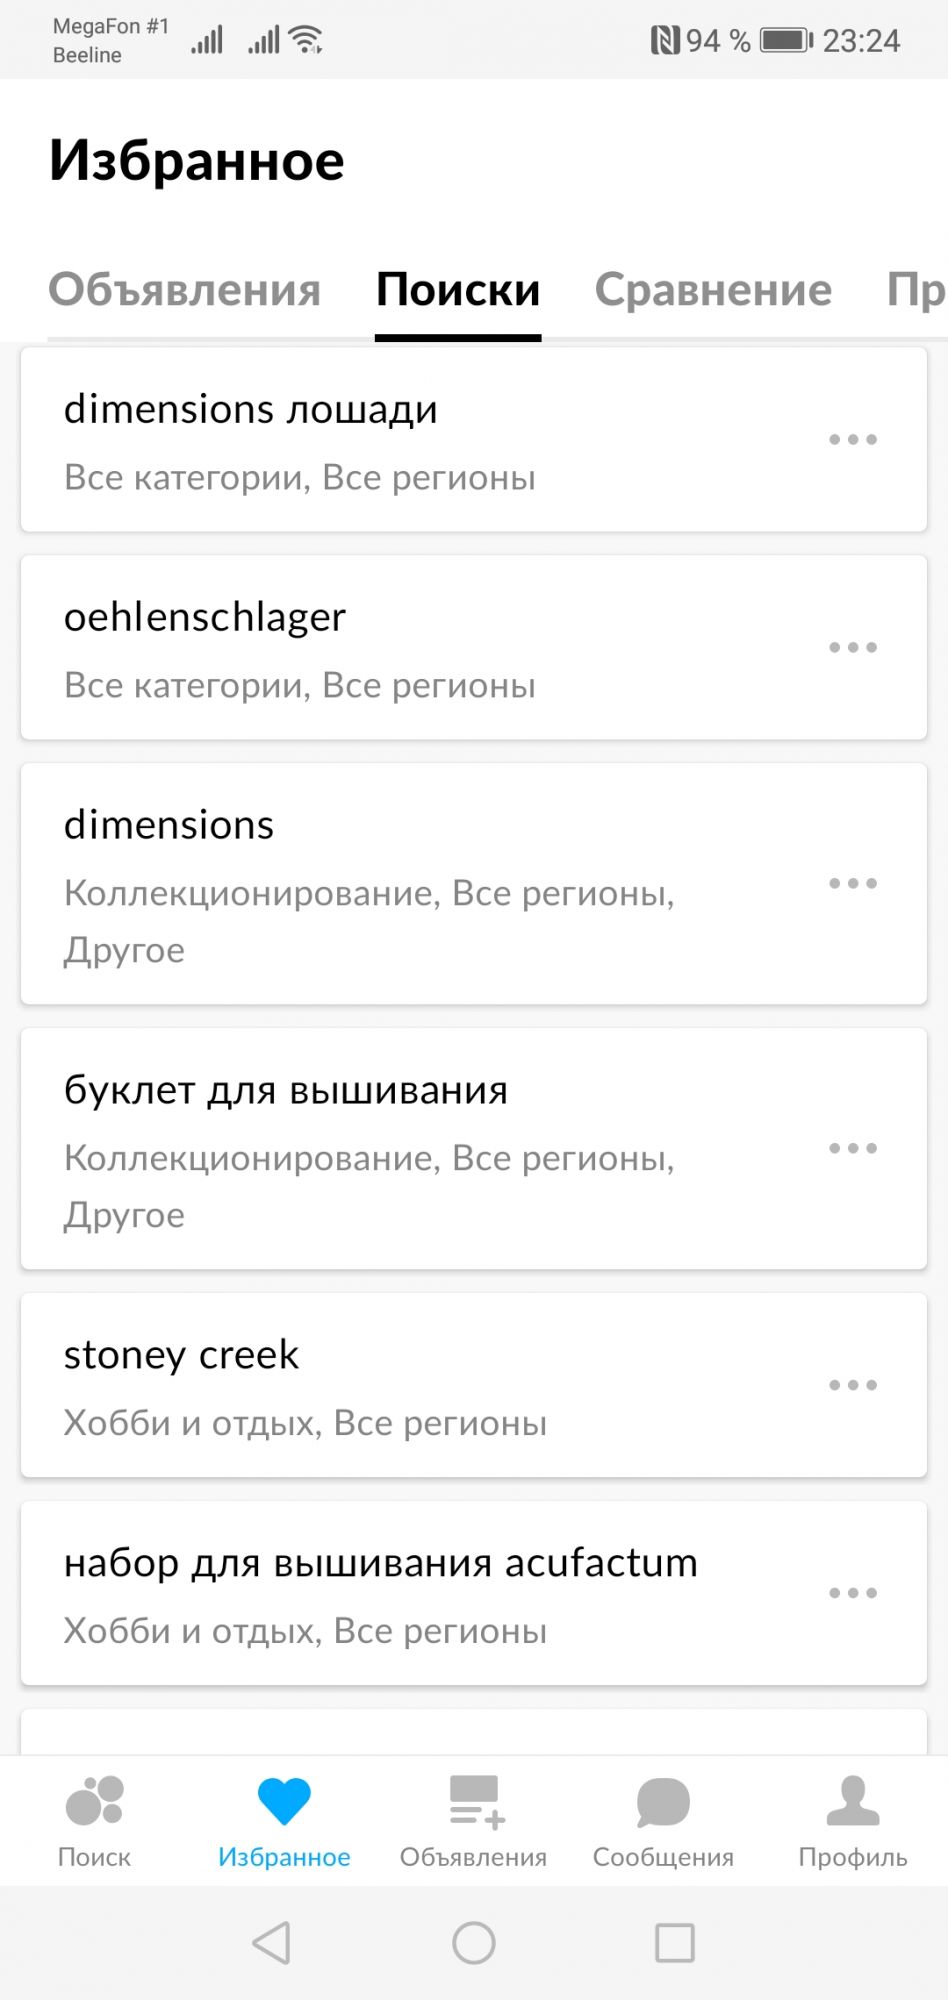
Task: Show more options for 'буклет для вышивания'
Action: (853, 1148)
